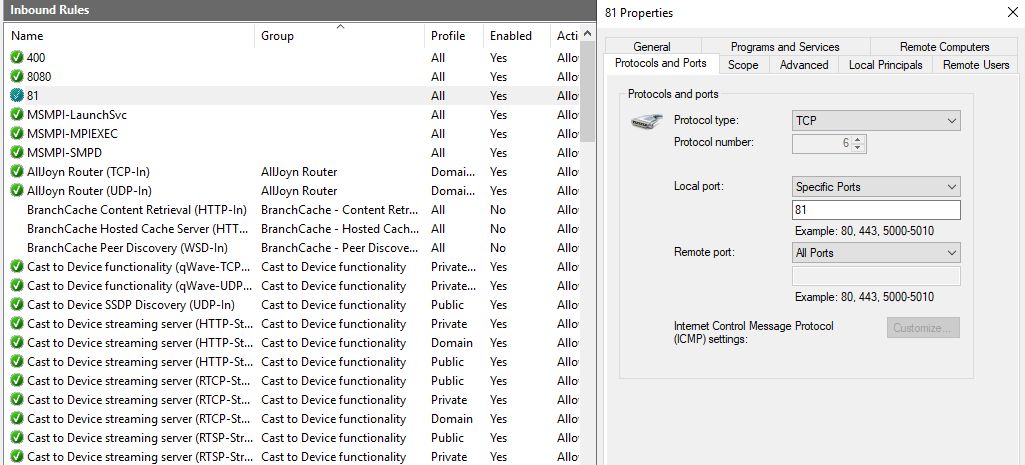Screen dimensions: 1025x465
Task: Click the green check icon of rule 400
Action: pos(17,58)
